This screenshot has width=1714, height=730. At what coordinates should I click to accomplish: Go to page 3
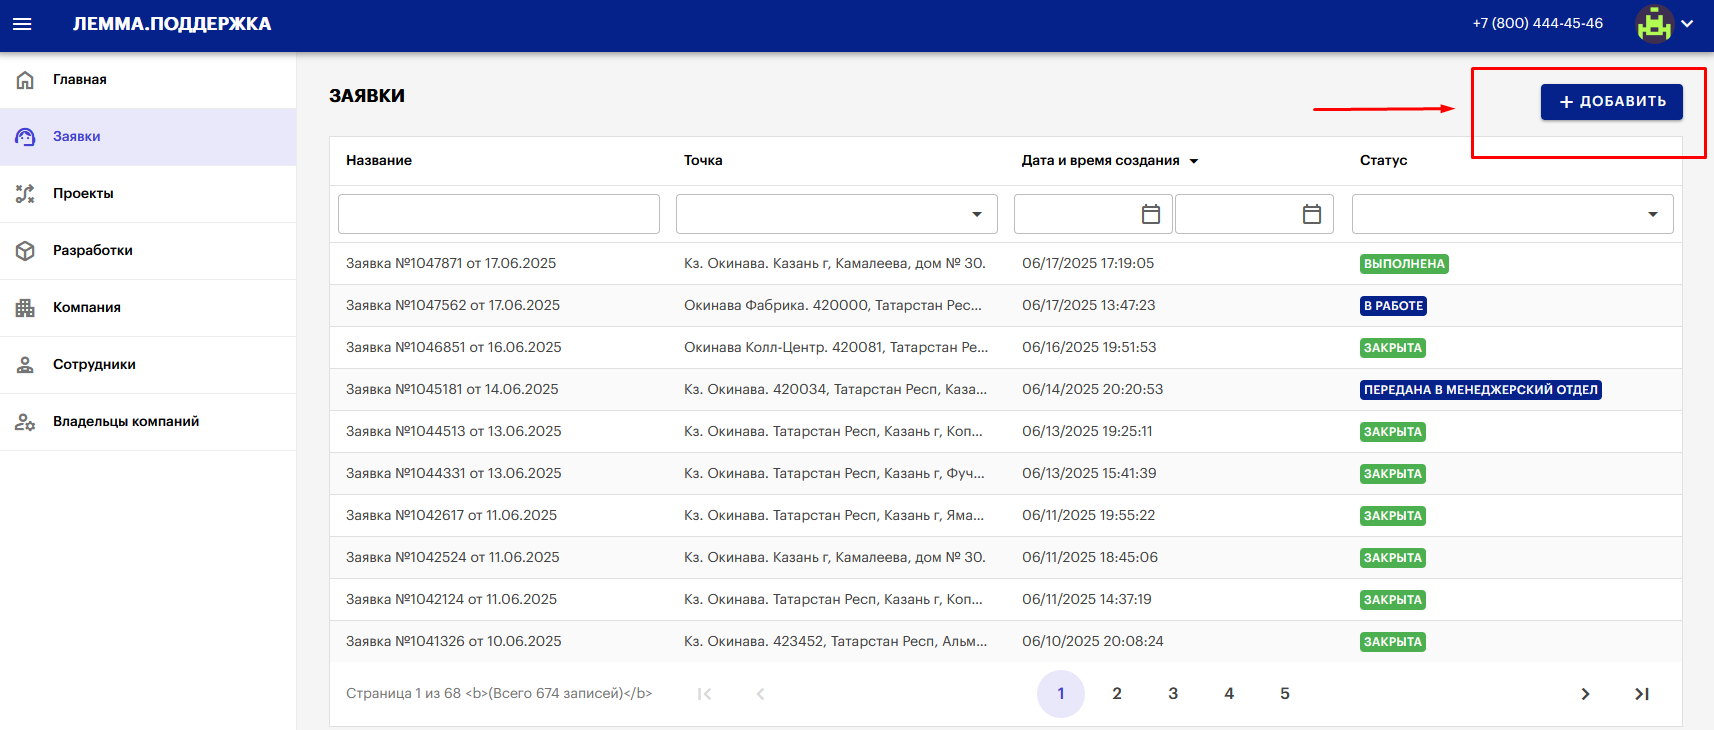1173,694
